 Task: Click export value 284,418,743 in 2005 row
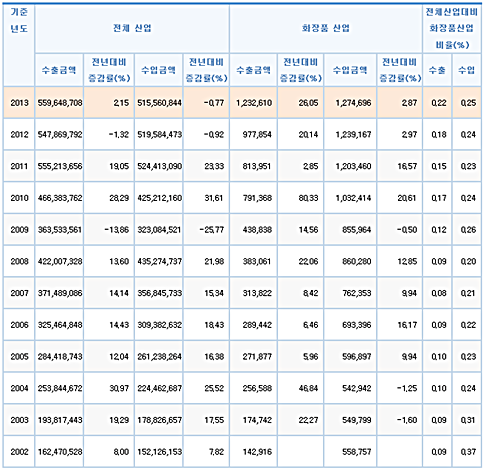(59, 356)
